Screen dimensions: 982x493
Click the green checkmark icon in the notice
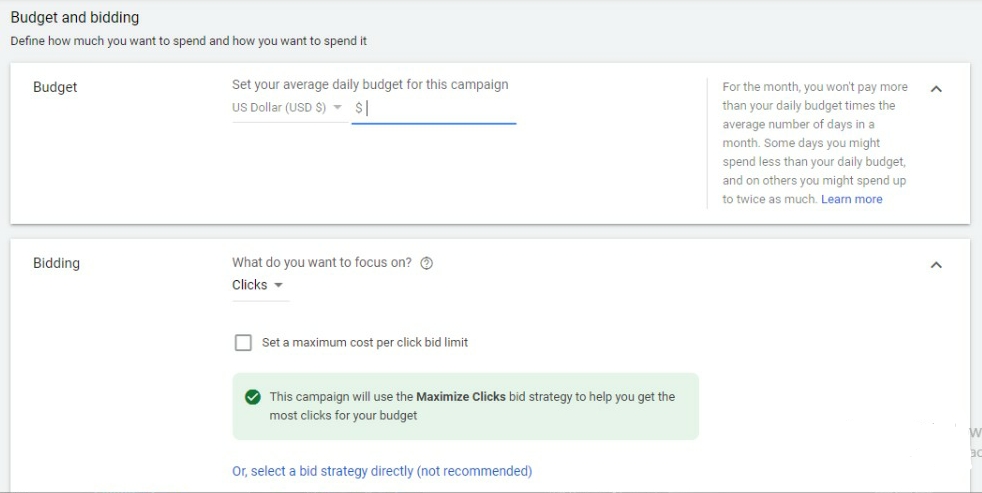(x=253, y=397)
